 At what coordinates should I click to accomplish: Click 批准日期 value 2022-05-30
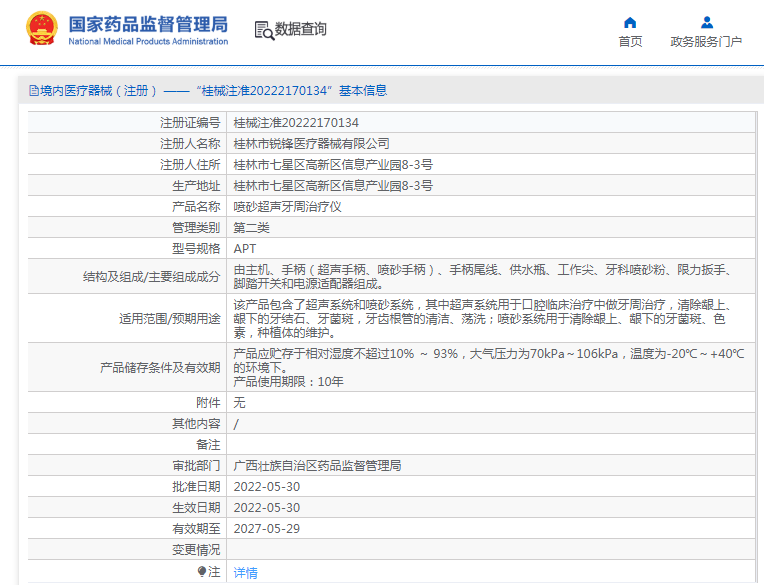coord(267,487)
